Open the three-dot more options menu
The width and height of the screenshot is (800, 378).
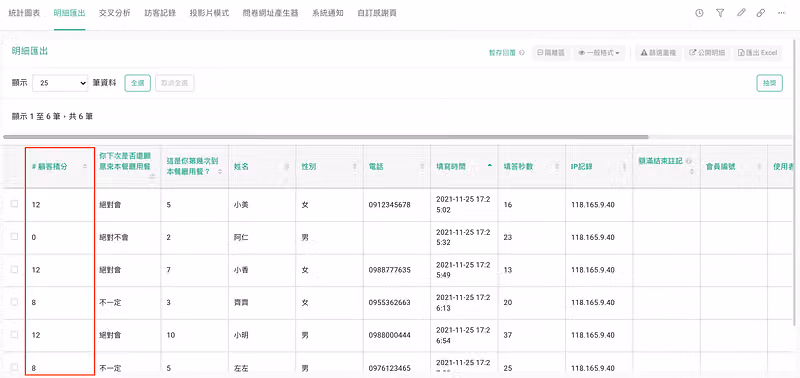coord(781,13)
